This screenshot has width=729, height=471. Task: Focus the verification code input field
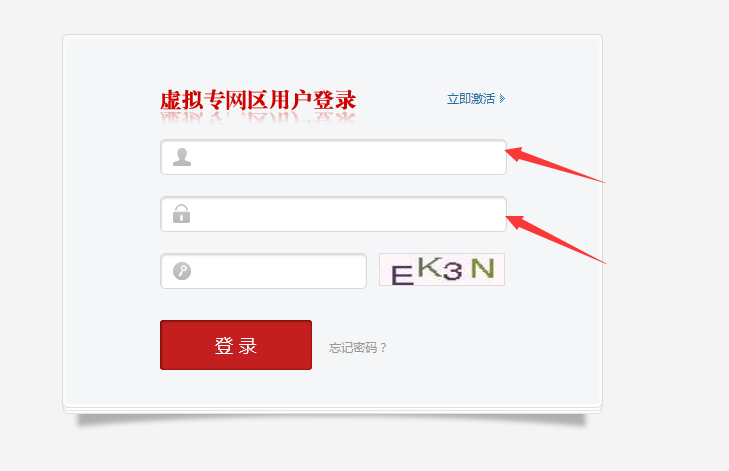pyautogui.click(x=264, y=271)
